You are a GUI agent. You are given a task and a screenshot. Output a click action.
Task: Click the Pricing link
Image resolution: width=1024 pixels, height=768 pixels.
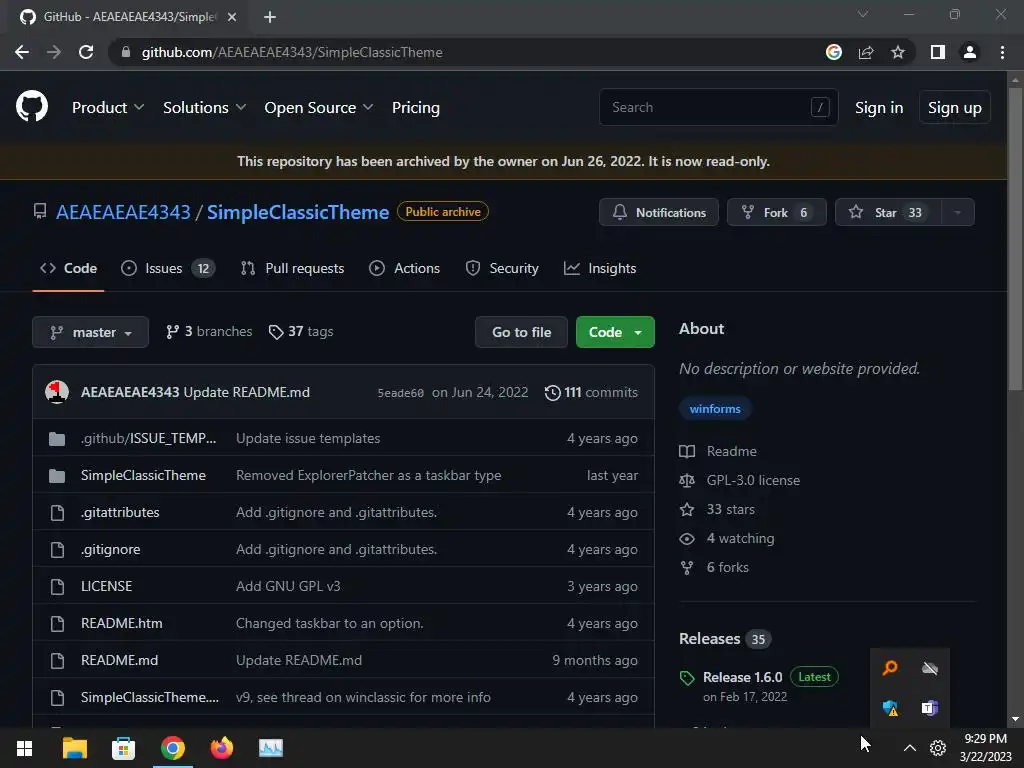415,108
